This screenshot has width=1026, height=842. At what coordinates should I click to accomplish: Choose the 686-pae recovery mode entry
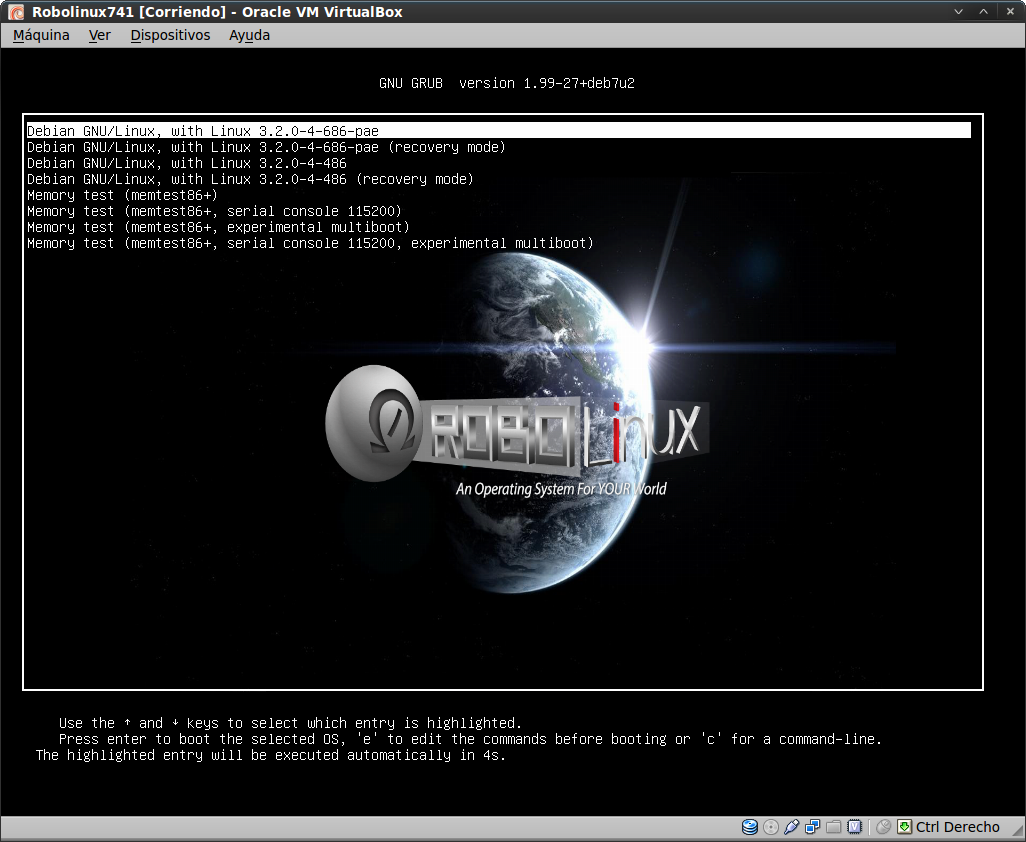[266, 147]
